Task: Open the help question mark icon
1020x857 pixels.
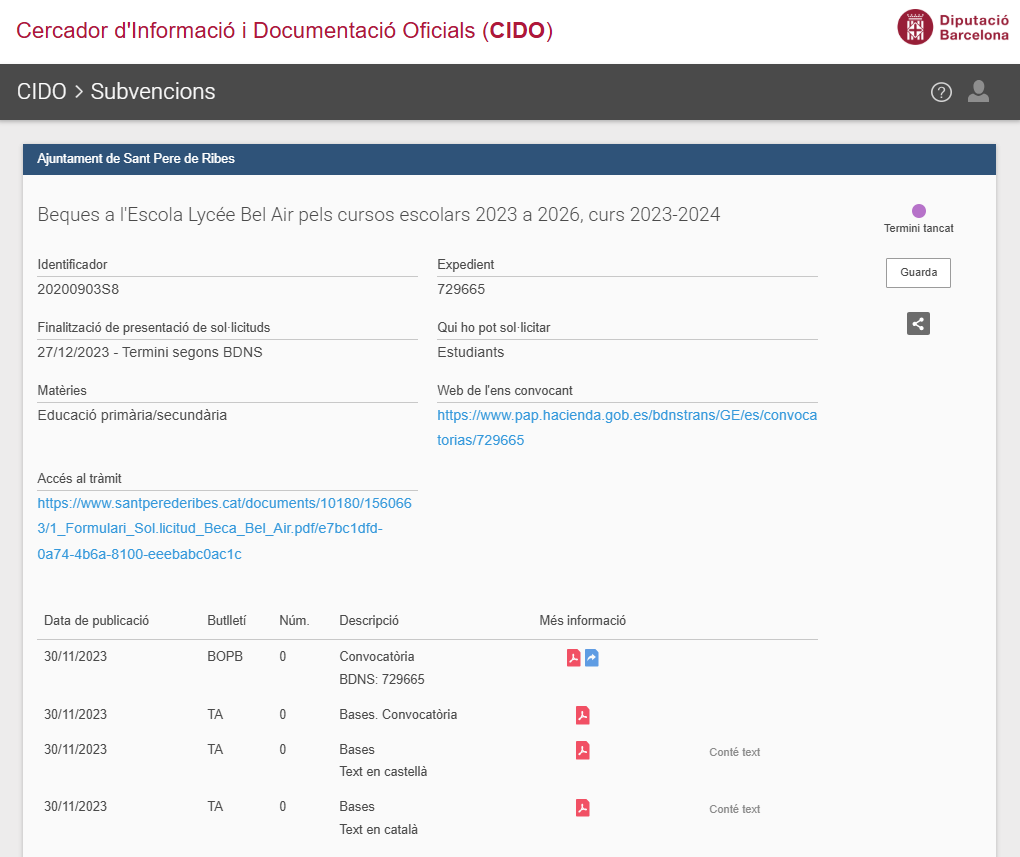Action: [x=941, y=93]
